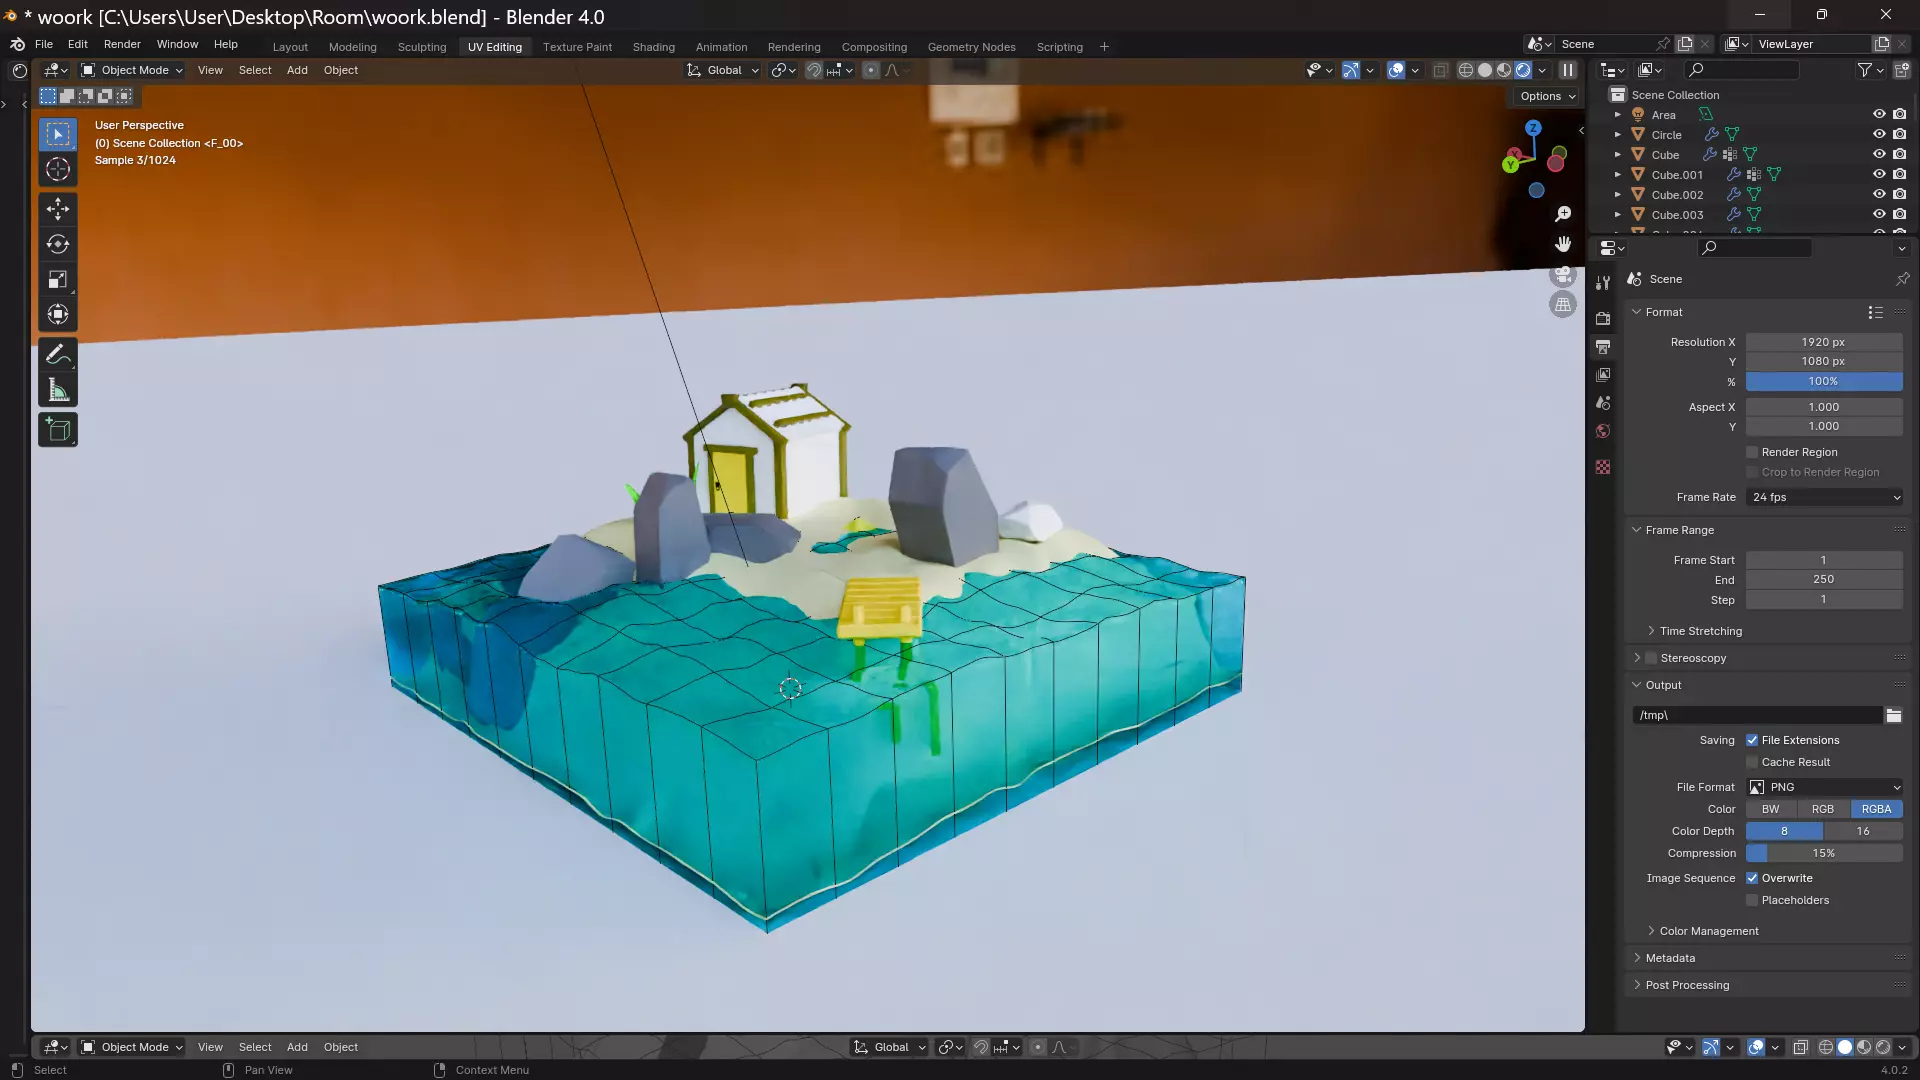Click the pan view hand icon

click(1563, 244)
